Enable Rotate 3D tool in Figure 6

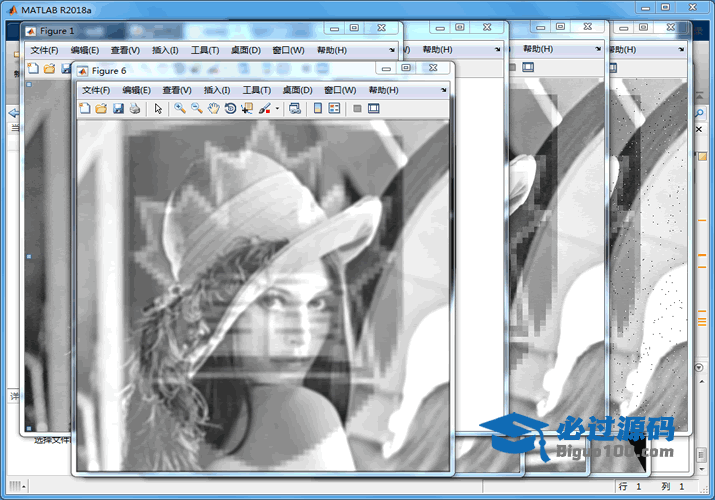230,108
